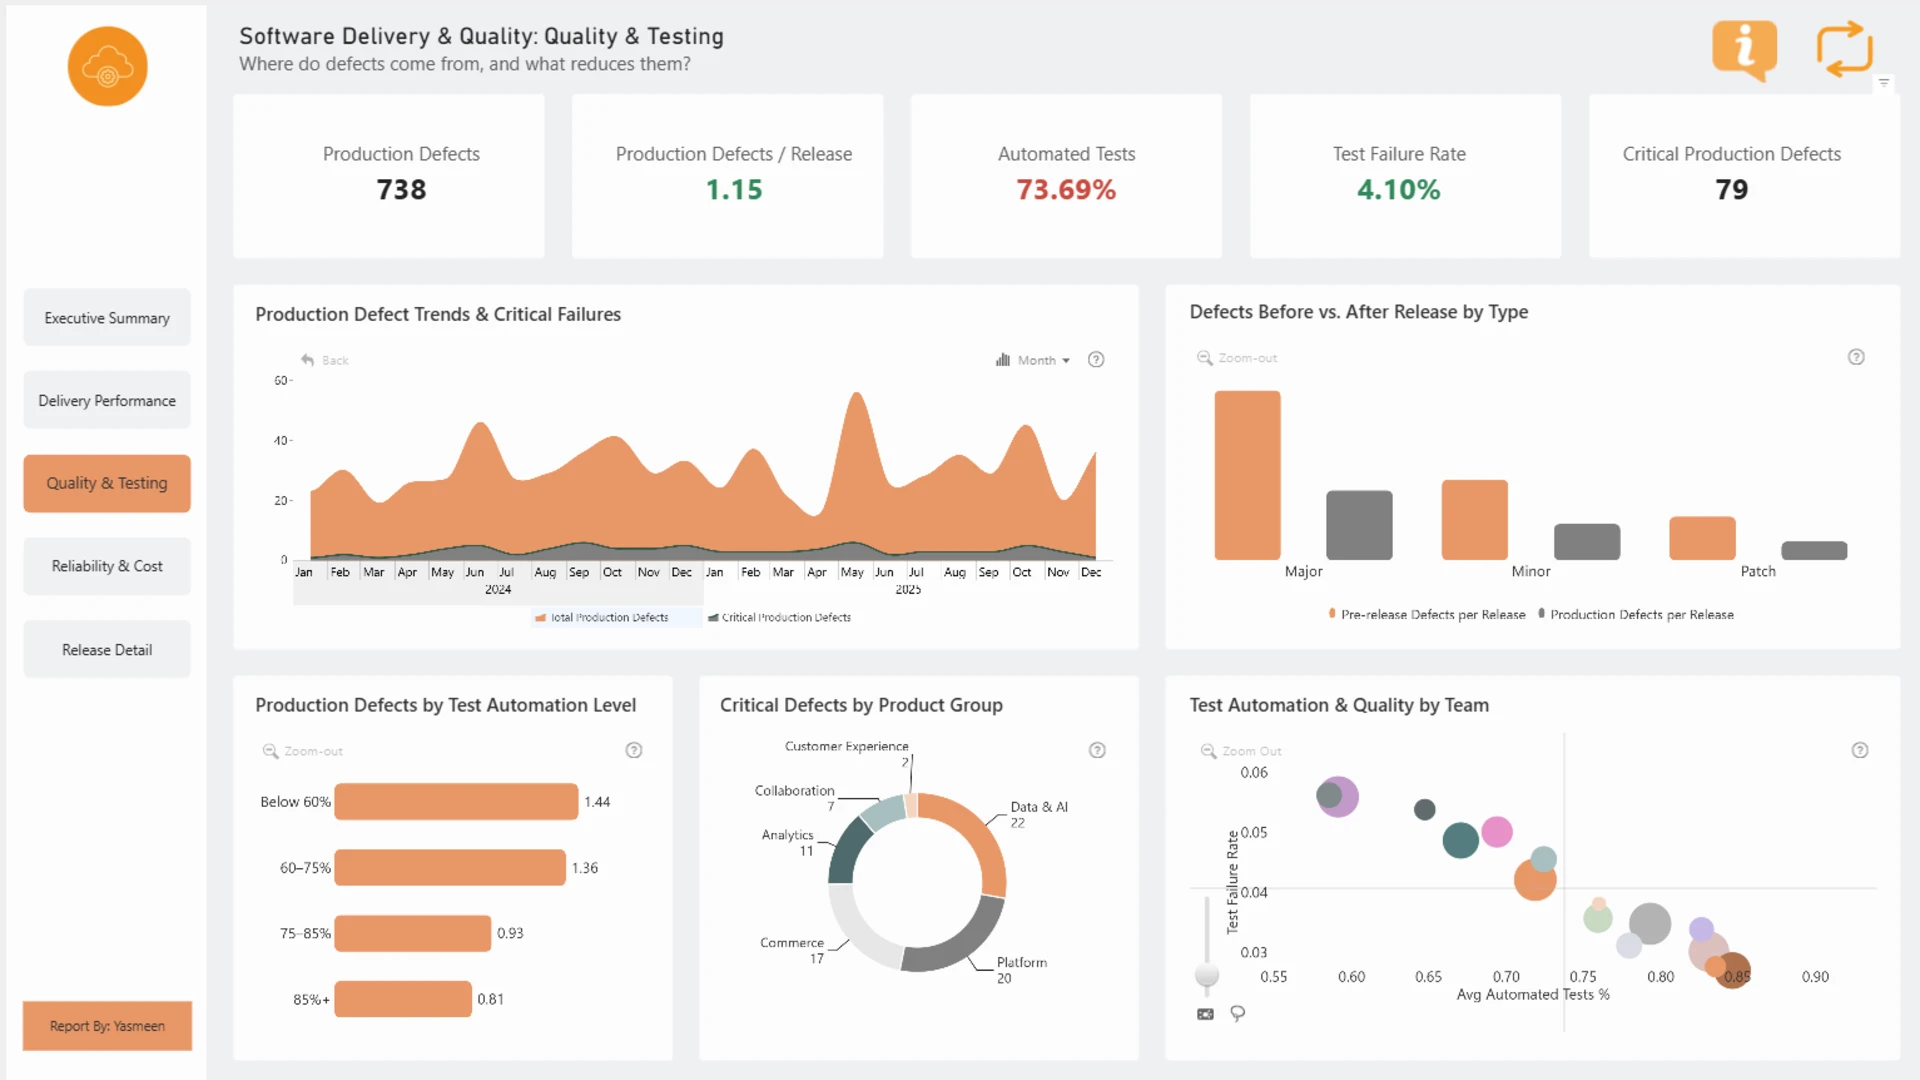Toggle Pre-release Defects per Release legend

(1427, 614)
